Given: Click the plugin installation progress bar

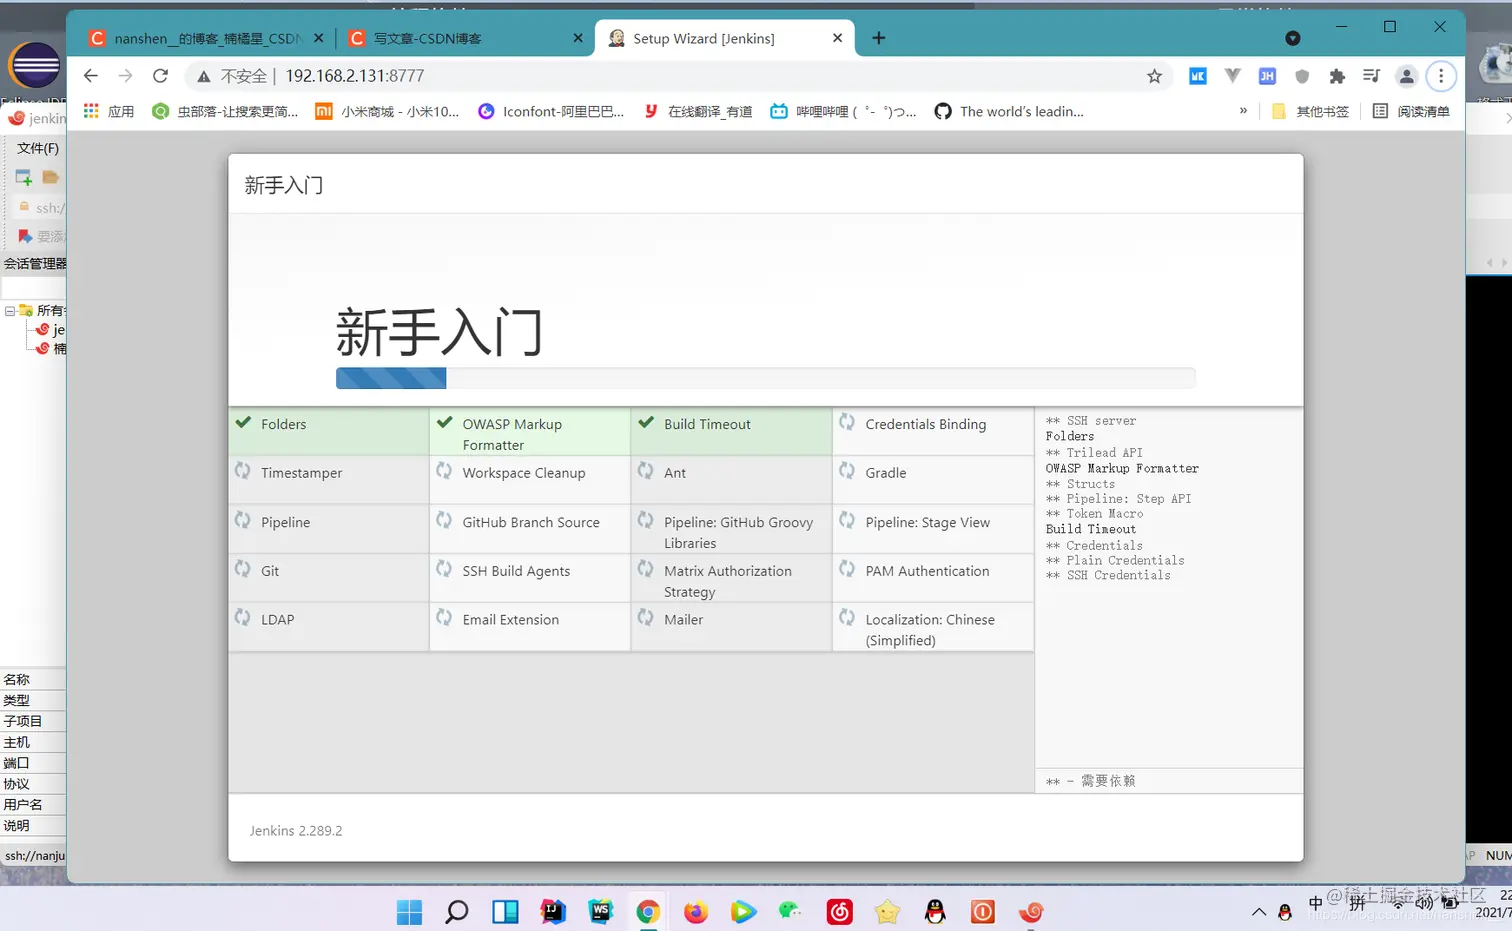Looking at the screenshot, I should click(x=765, y=378).
